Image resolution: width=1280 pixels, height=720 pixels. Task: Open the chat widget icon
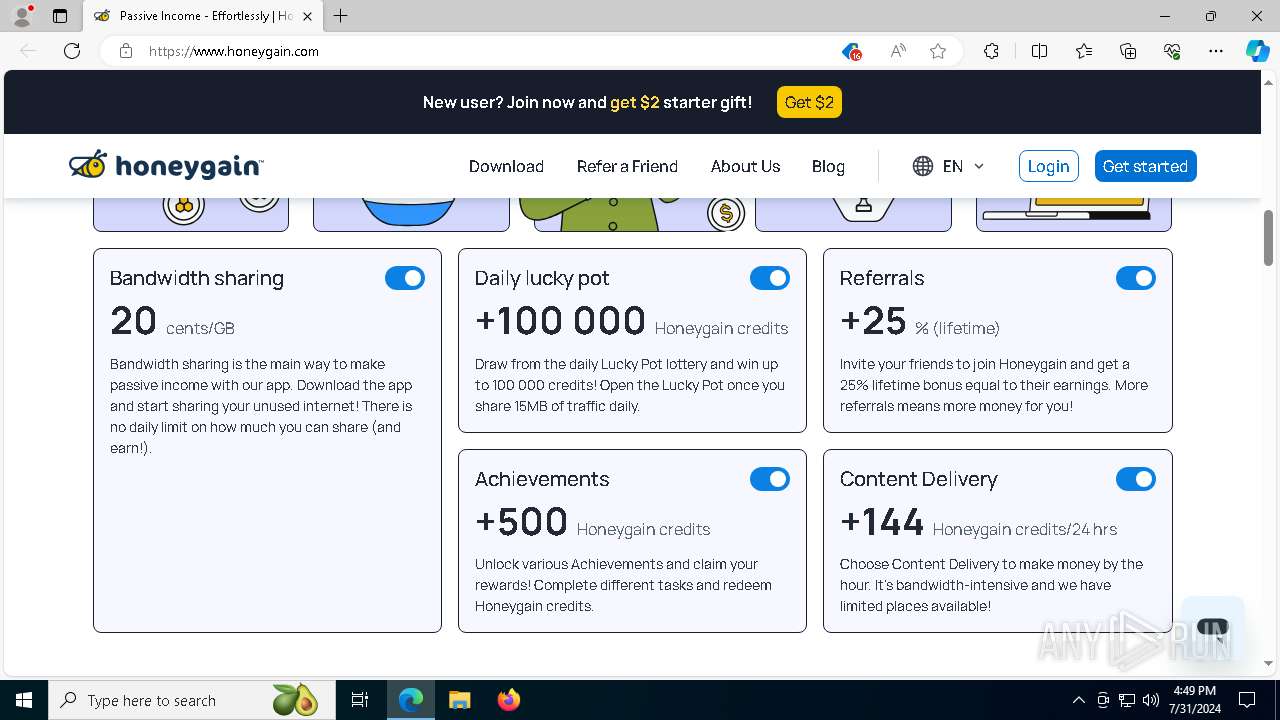click(1212, 629)
